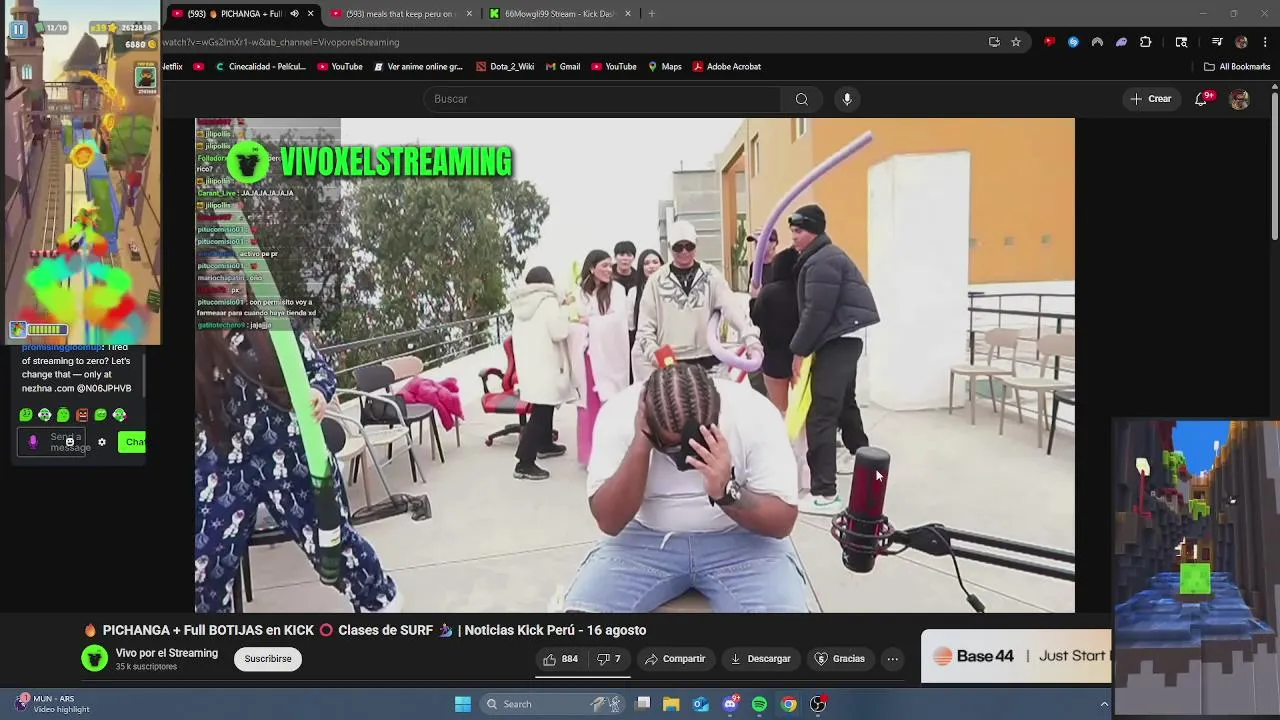This screenshot has width=1280, height=720.
Task: Open the Dota_2_Wiki bookmark
Action: pyautogui.click(x=505, y=67)
